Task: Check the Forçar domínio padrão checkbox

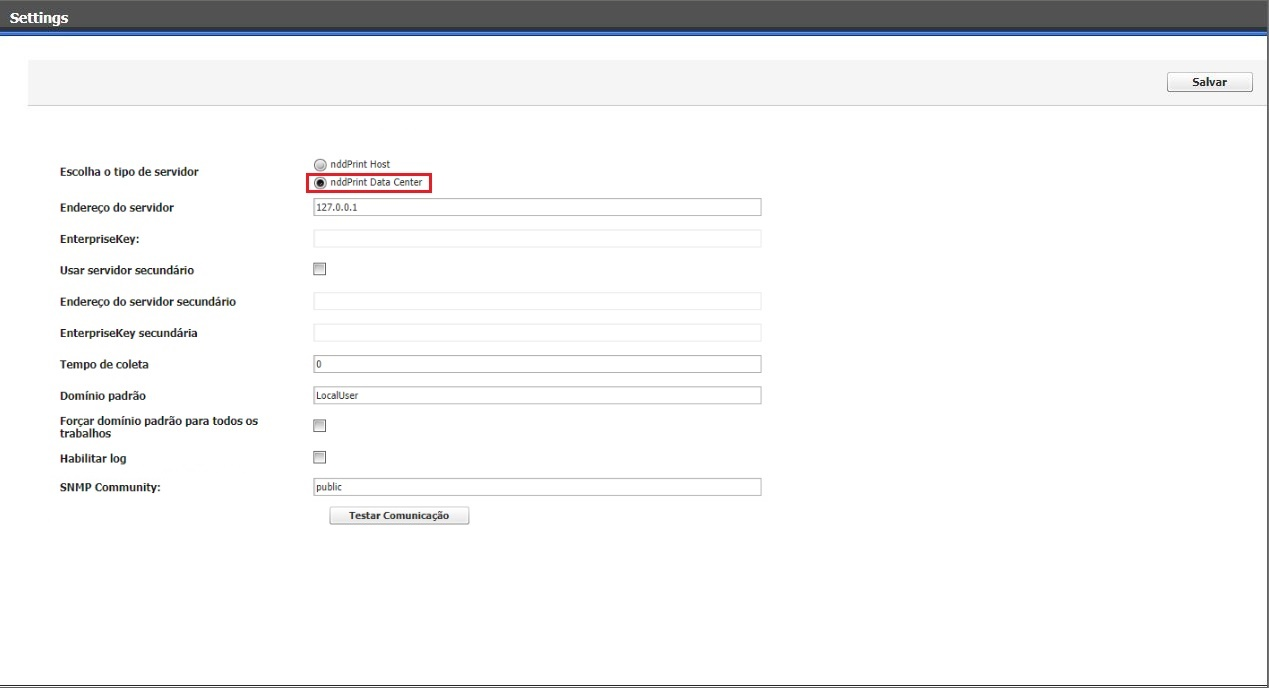Action: 320,426
